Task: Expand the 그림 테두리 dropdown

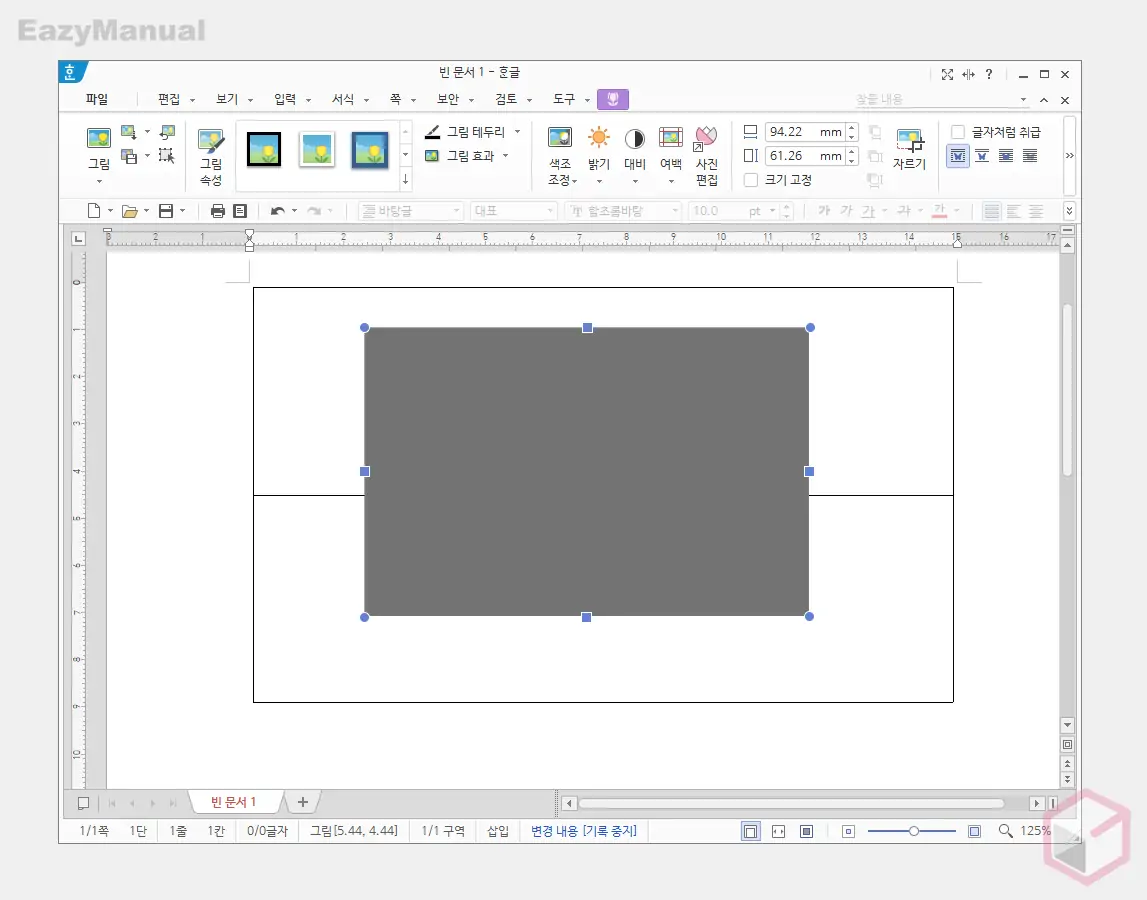Action: (x=517, y=131)
